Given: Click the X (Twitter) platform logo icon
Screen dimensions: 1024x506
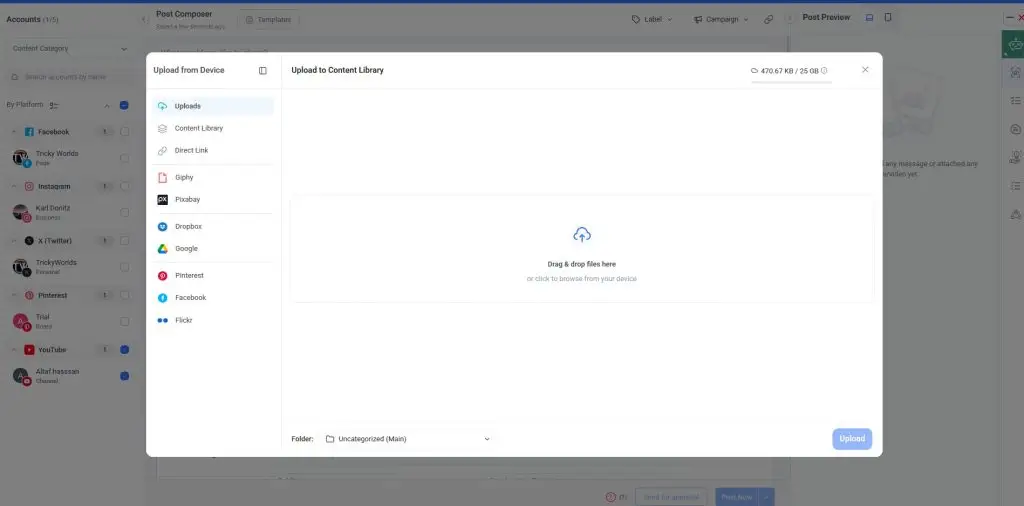Looking at the screenshot, I should coord(29,241).
